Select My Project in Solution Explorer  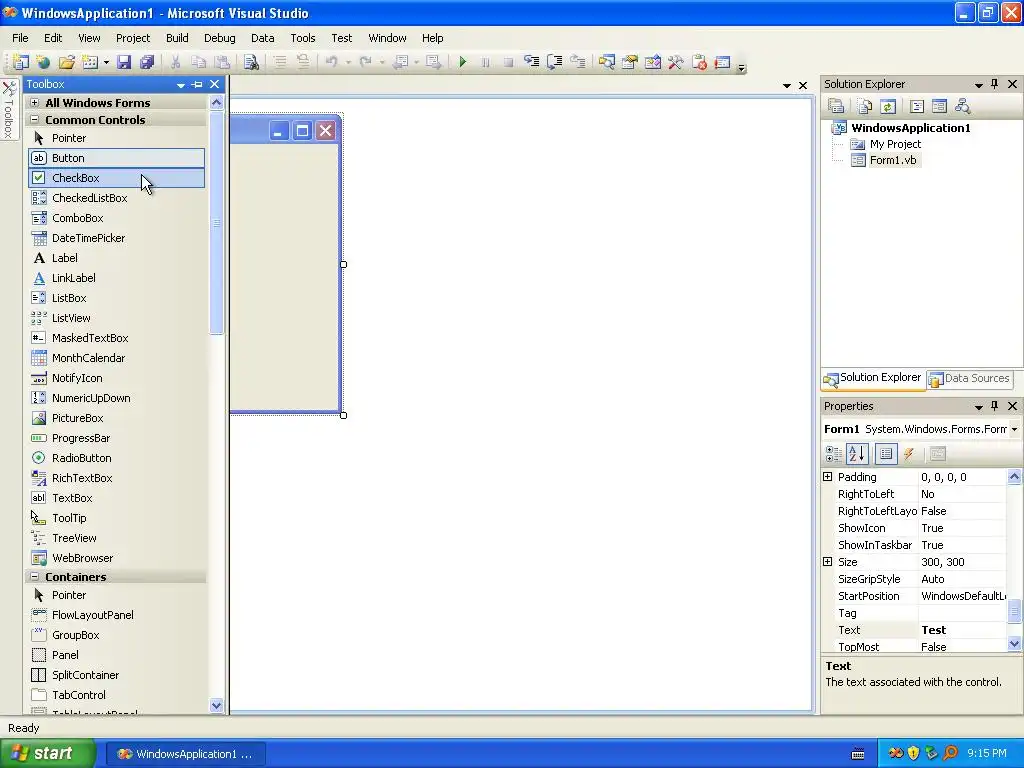895,144
